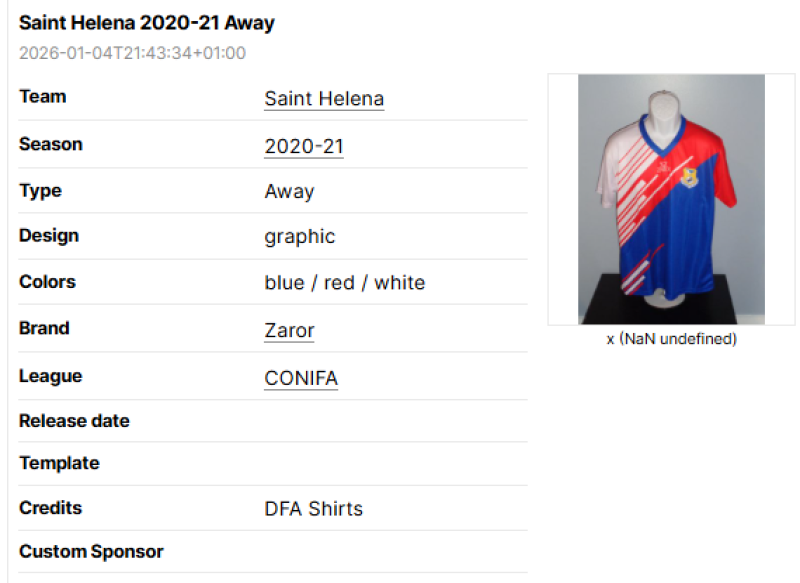Click the 'graphic' design value
This screenshot has width=800, height=583.
pyautogui.click(x=300, y=237)
